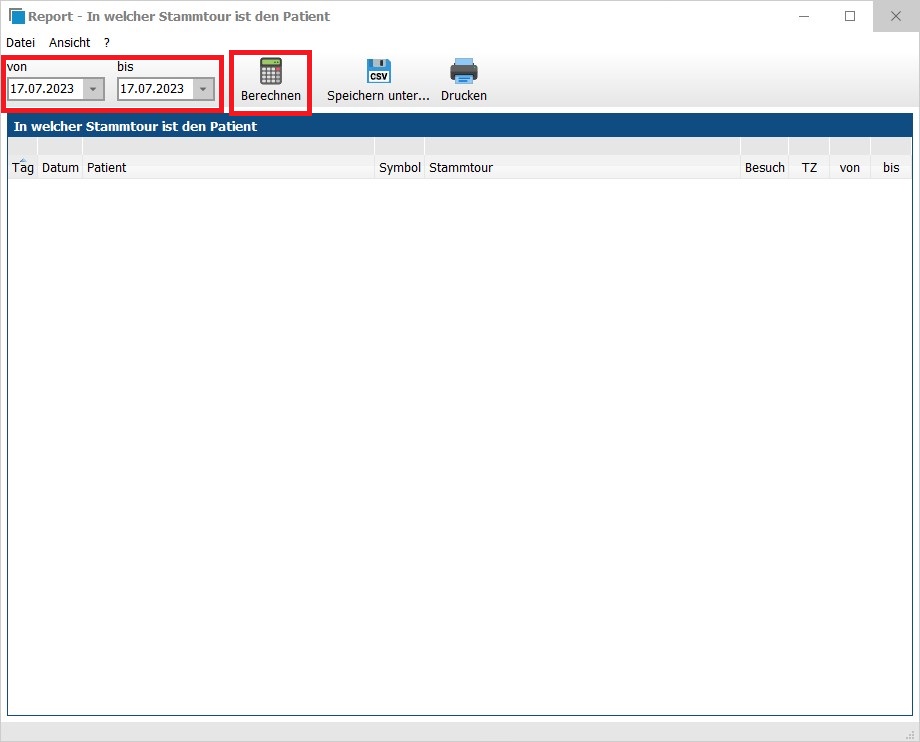Viewport: 920px width, 742px height.
Task: Sort by the Symbol column header
Action: pyautogui.click(x=400, y=167)
